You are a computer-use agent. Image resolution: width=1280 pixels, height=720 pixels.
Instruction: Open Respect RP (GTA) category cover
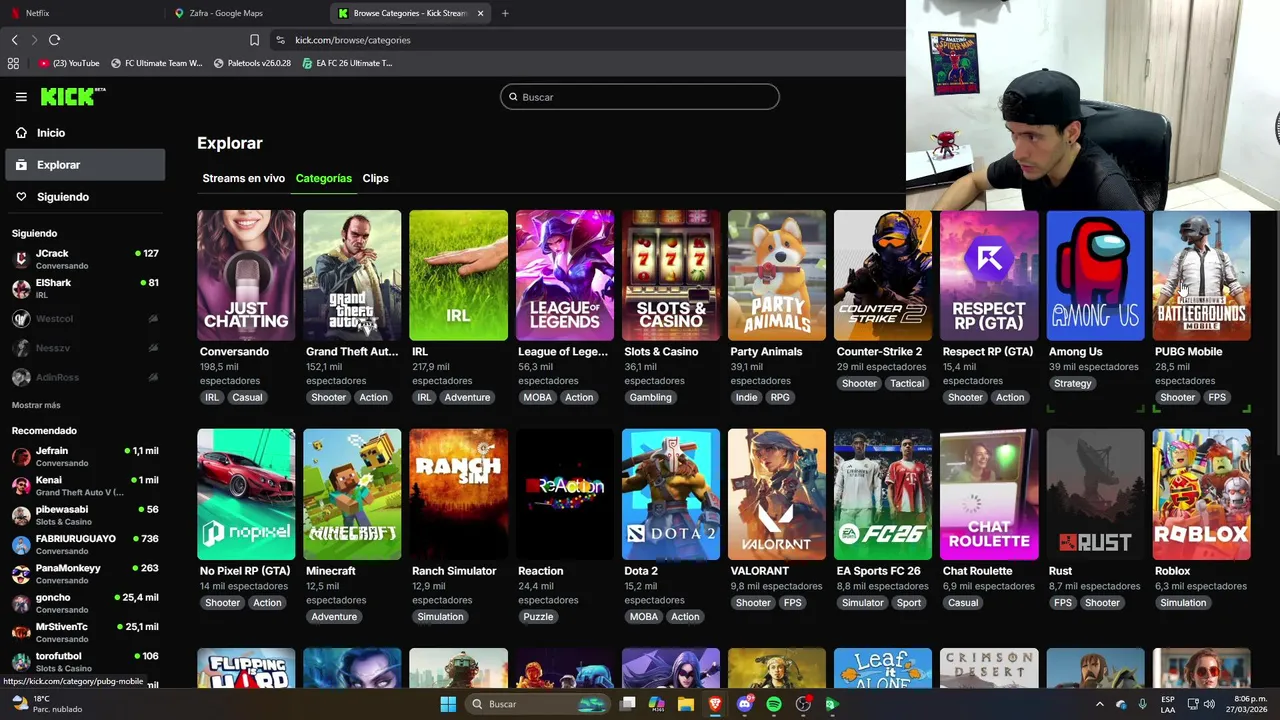(989, 275)
